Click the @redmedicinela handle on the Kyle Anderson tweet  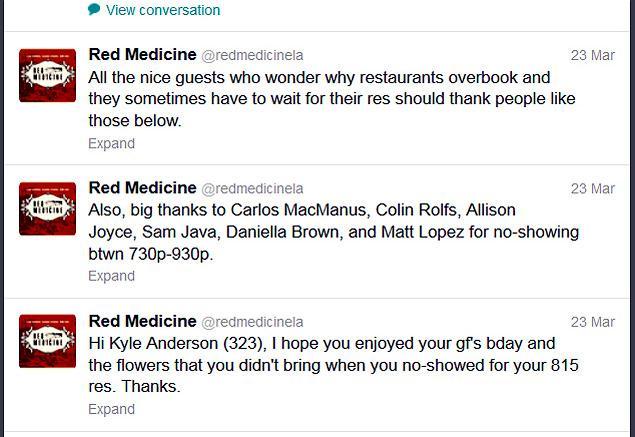point(252,322)
